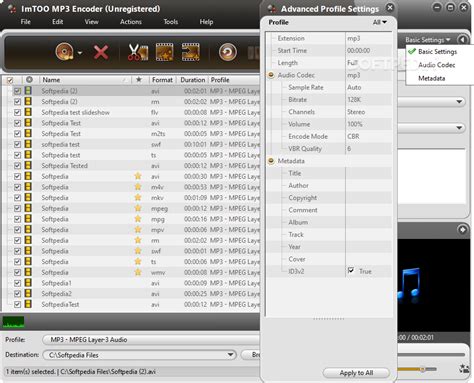Click the round plus icon above preview
The height and width of the screenshot is (383, 474).
click(x=462, y=230)
